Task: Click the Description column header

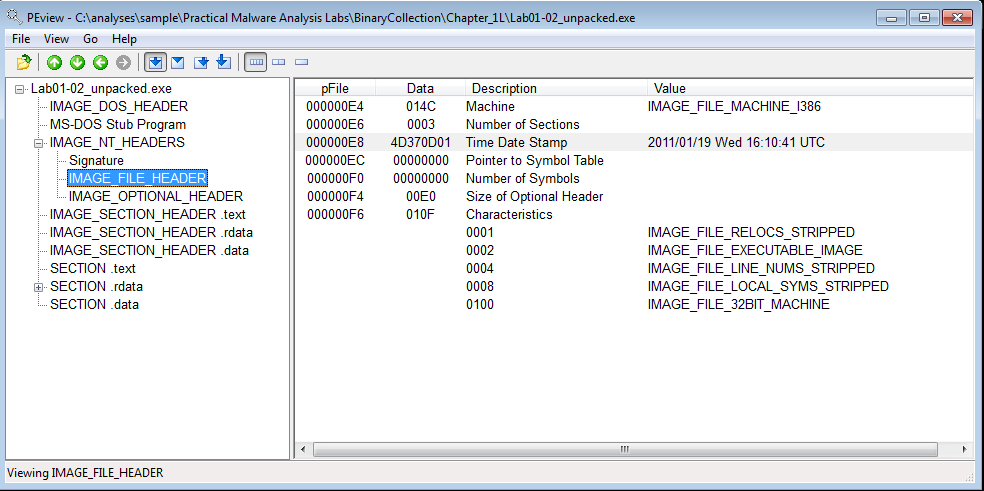Action: [556, 89]
